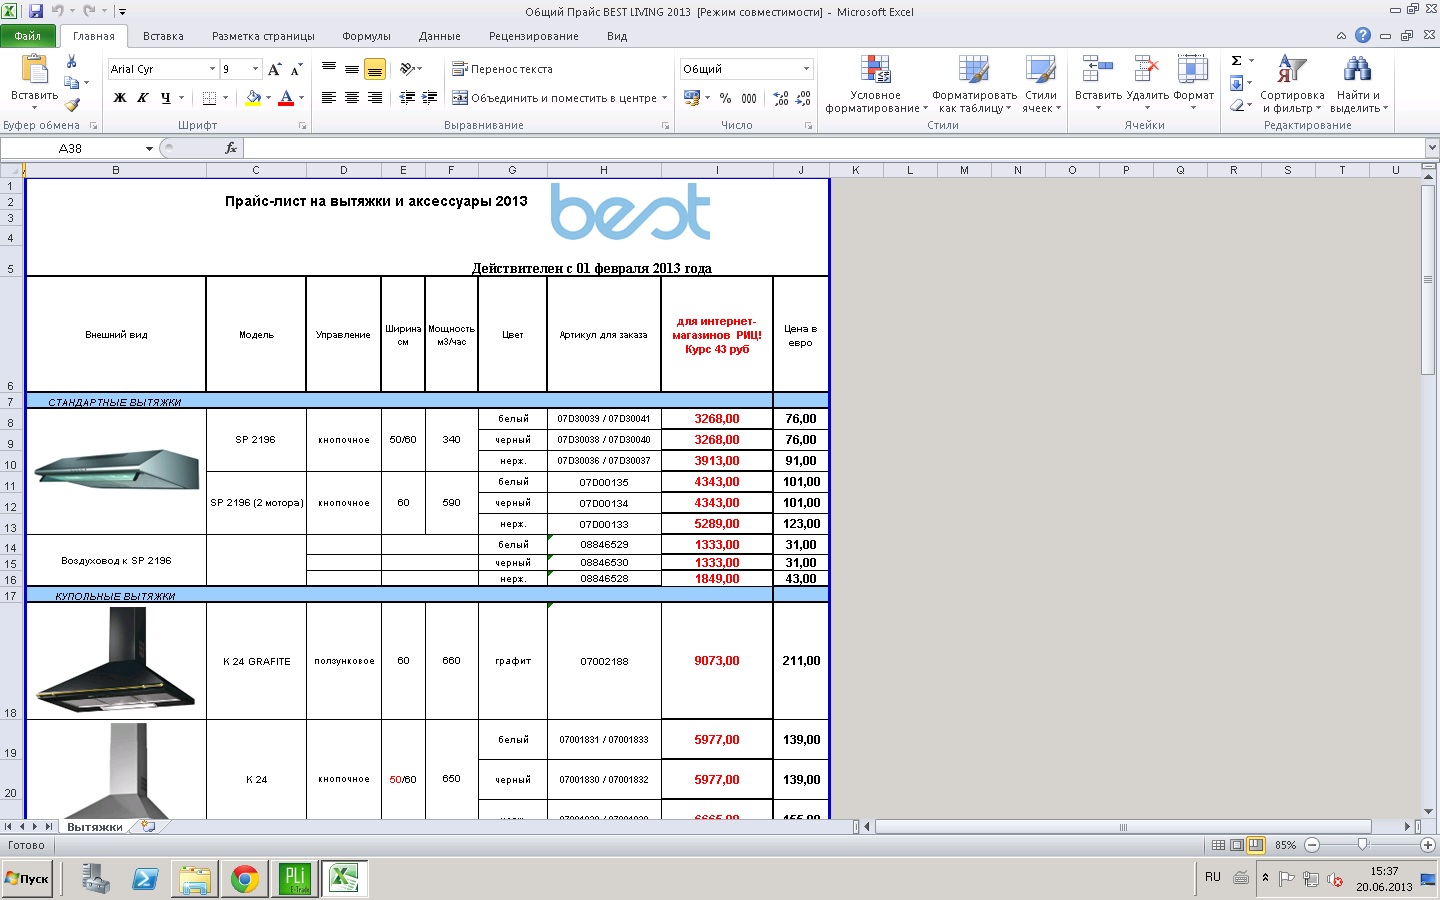1440x900 pixels.
Task: Apply thousands separator 000 style
Action: coord(749,98)
